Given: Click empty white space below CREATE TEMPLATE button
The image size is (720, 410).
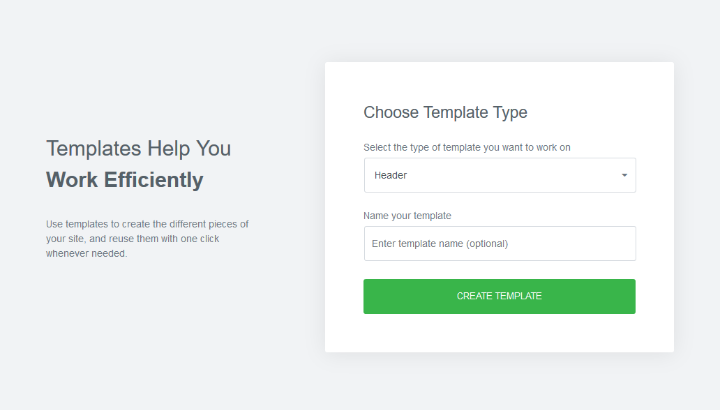Looking at the screenshot, I should tap(499, 333).
